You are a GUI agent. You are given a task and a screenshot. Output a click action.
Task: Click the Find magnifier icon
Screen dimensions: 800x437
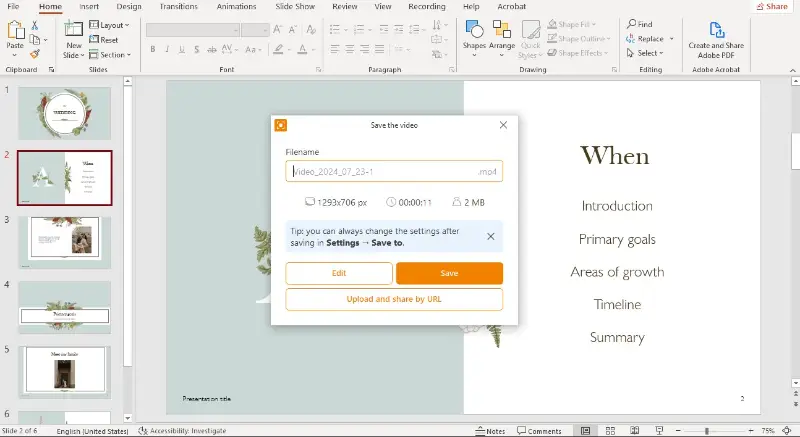(632, 24)
